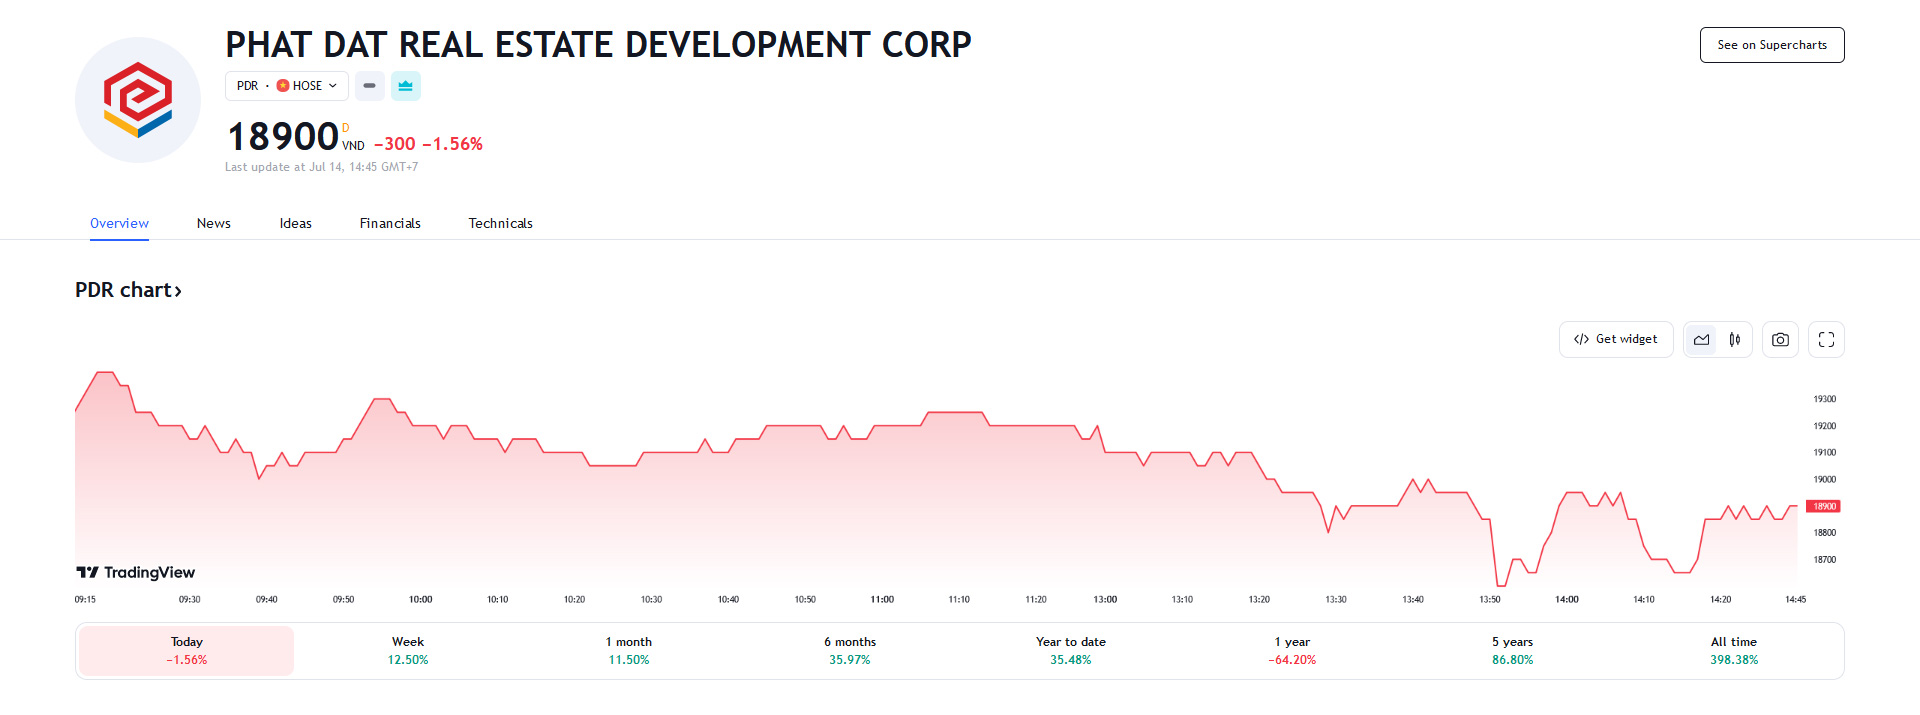
Task: Select the All time range
Action: coord(1733,650)
